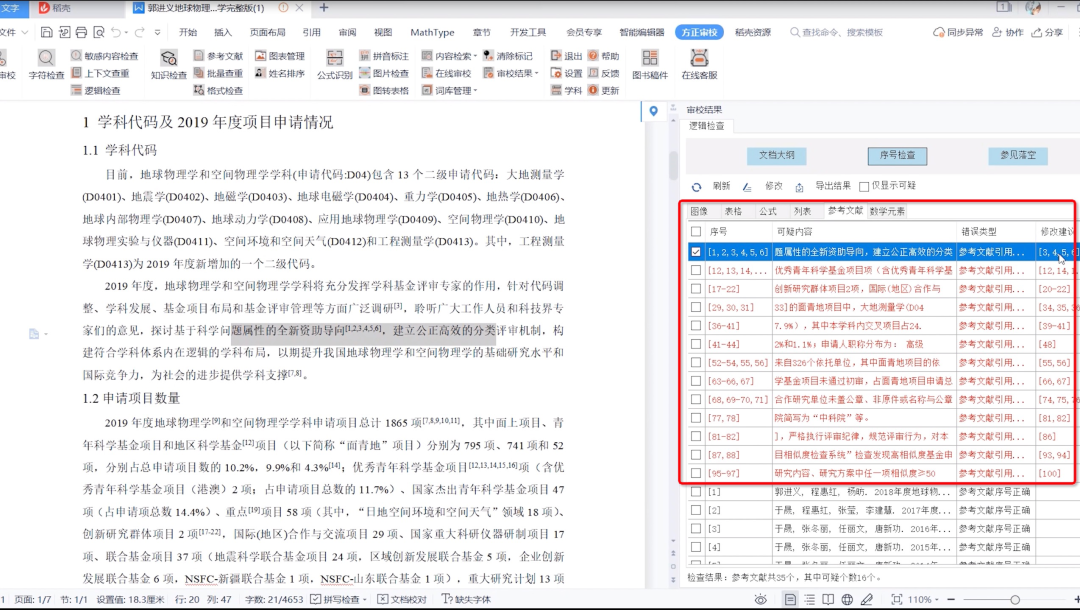This screenshot has height=610, width=1080.
Task: Click 查找命令 search box
Action: 837,32
